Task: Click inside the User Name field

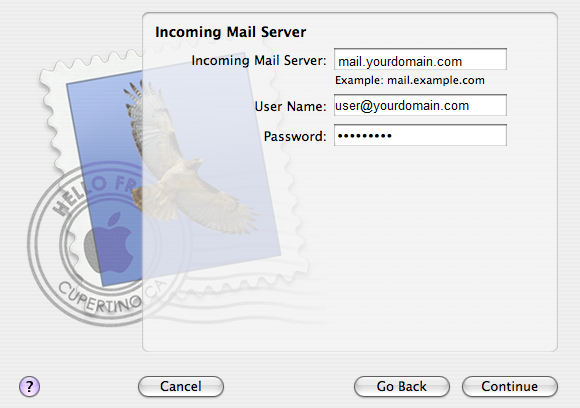Action: pos(420,105)
